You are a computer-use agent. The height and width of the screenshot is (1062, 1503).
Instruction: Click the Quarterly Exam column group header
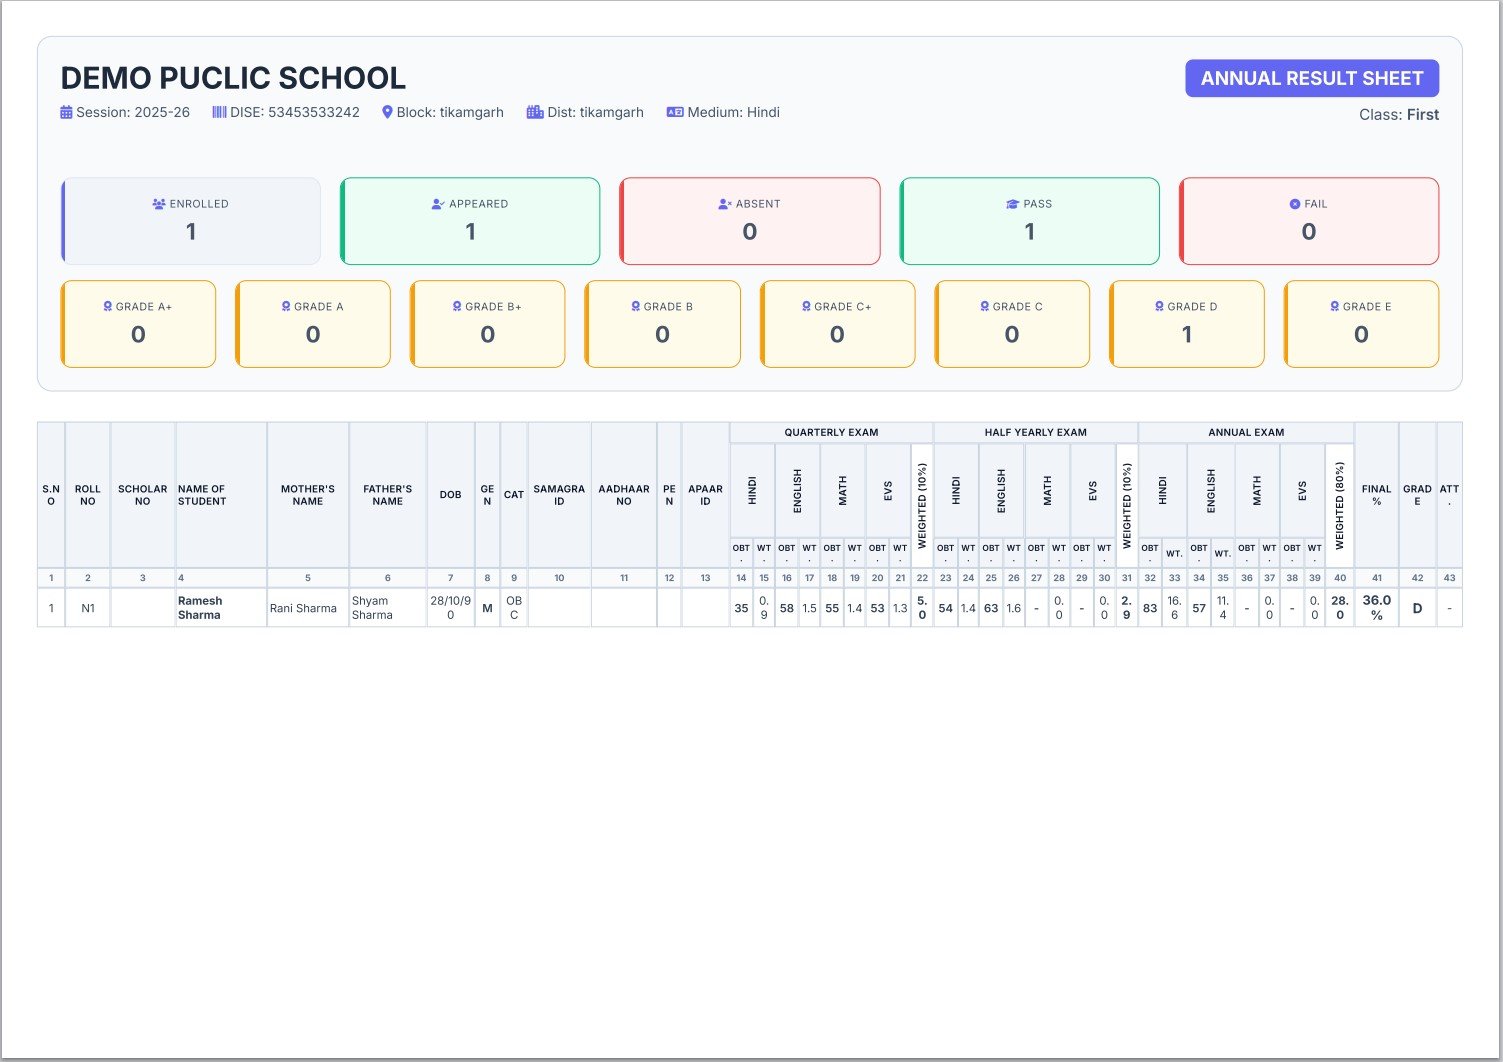831,433
